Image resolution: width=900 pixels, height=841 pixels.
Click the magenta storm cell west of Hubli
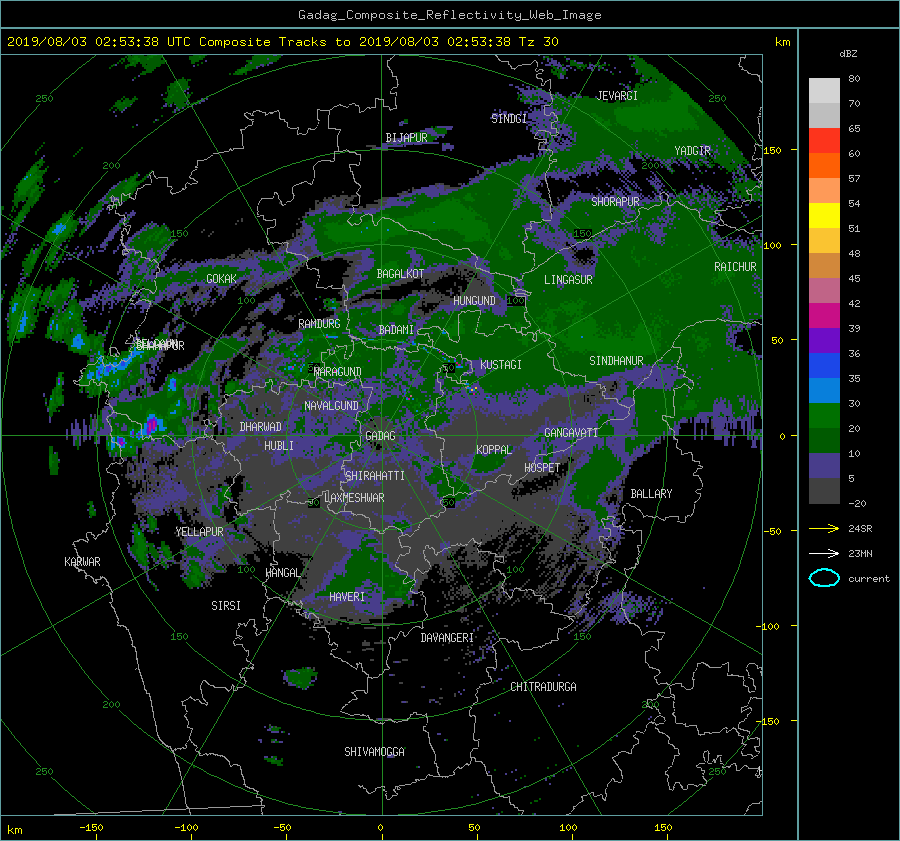tap(152, 425)
